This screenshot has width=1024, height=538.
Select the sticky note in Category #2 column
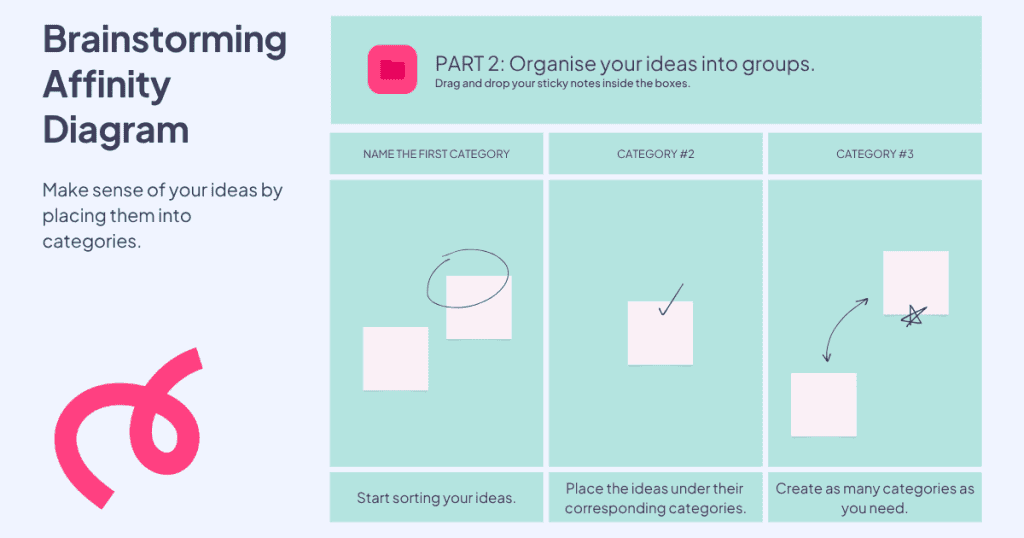pyautogui.click(x=660, y=335)
